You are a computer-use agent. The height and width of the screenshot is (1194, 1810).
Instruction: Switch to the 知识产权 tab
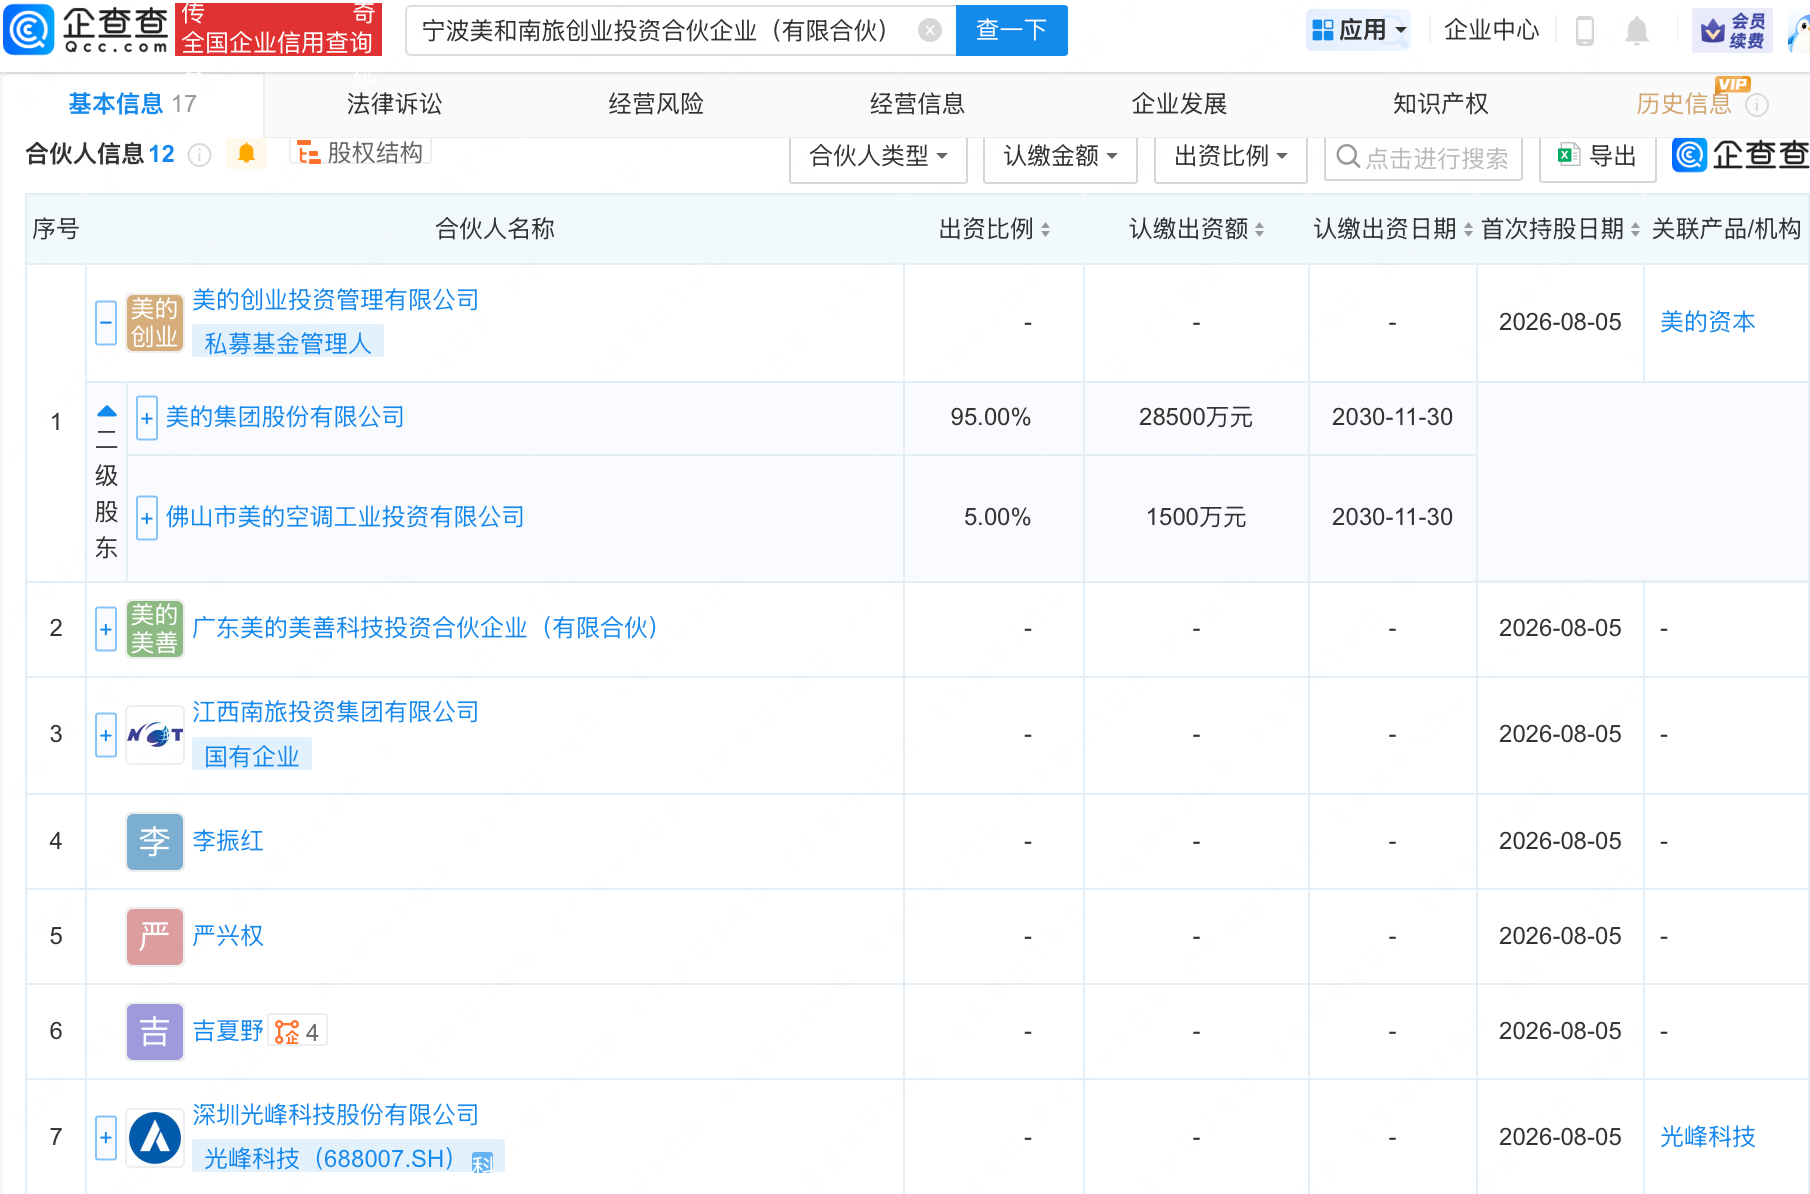1440,104
